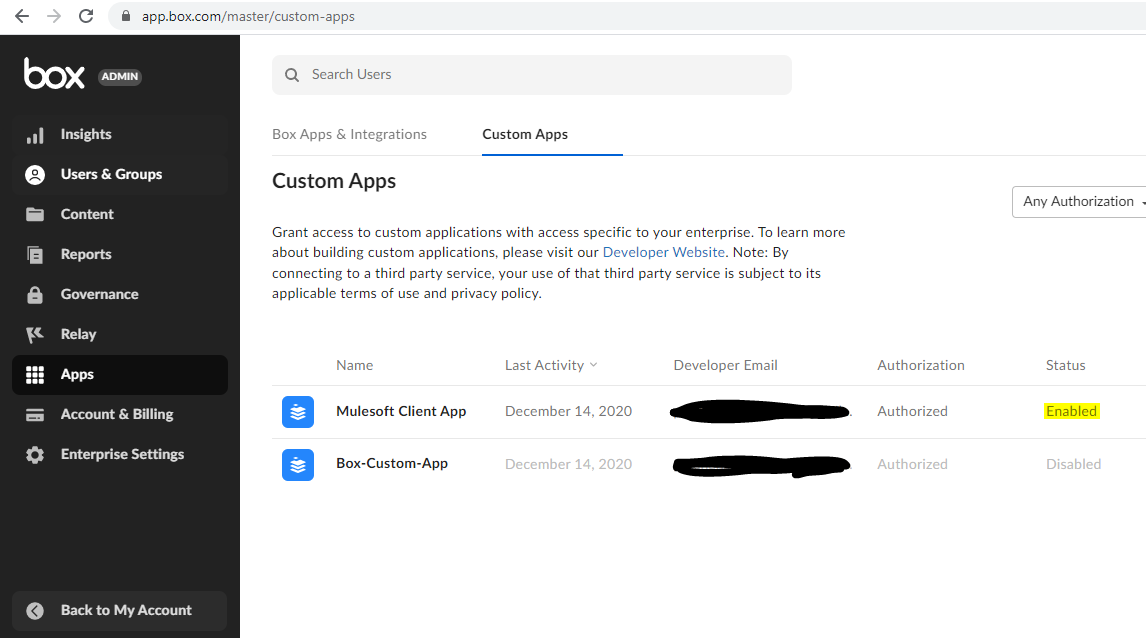Screen dimensions: 1146x638
Task: Click the Enterprise Settings gear icon
Action: pos(35,455)
